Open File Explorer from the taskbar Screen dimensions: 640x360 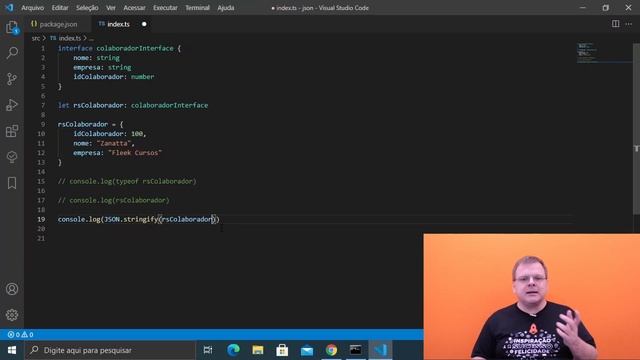(258, 350)
